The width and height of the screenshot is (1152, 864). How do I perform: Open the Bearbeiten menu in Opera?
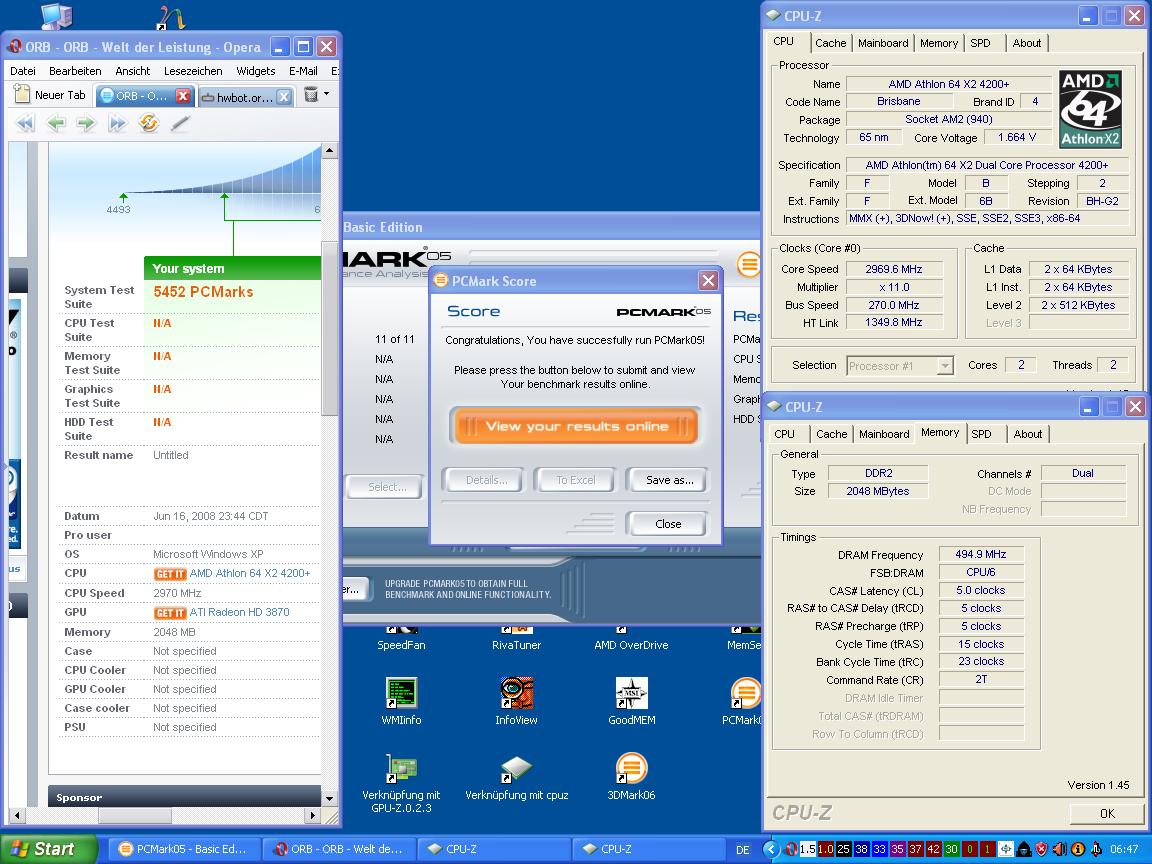75,71
